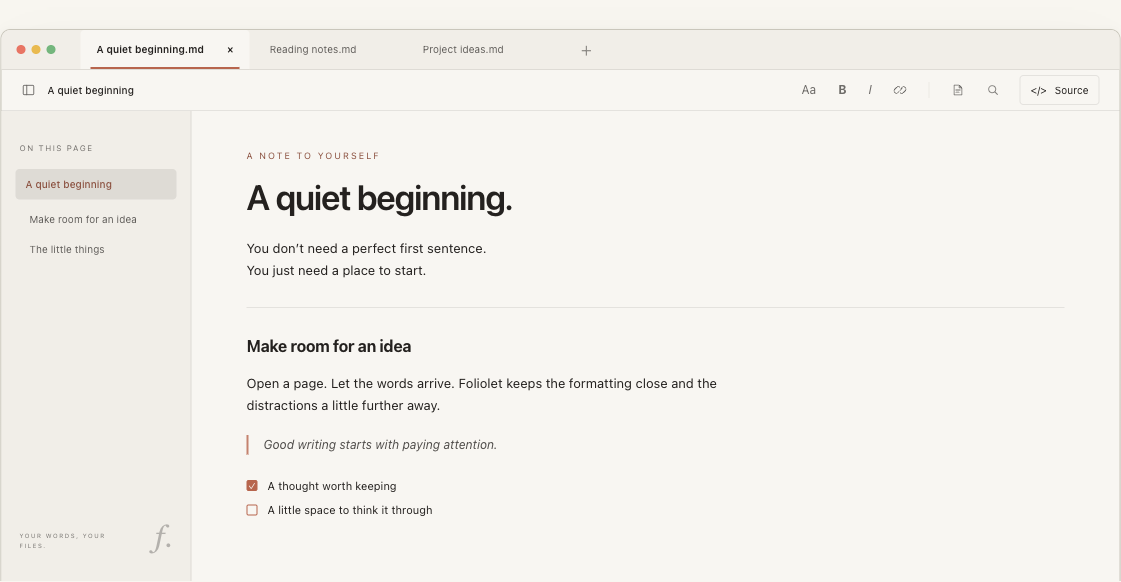Image resolution: width=1121 pixels, height=582 pixels.
Task: Click the A quiet beginning. main heading
Action: click(x=380, y=199)
